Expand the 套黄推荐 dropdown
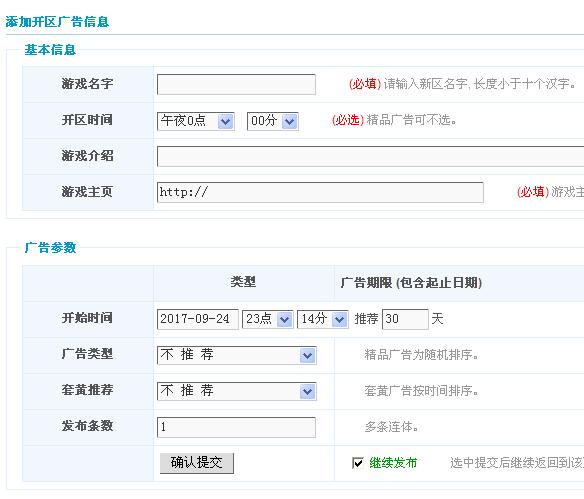Viewport: 584px width, 499px height. (237, 391)
